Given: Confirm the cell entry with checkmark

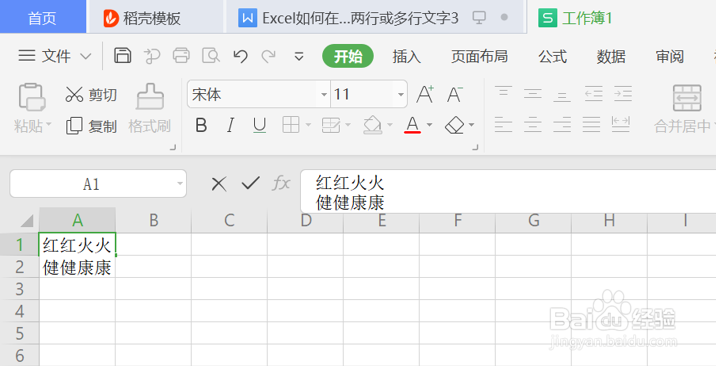Looking at the screenshot, I should point(251,183).
